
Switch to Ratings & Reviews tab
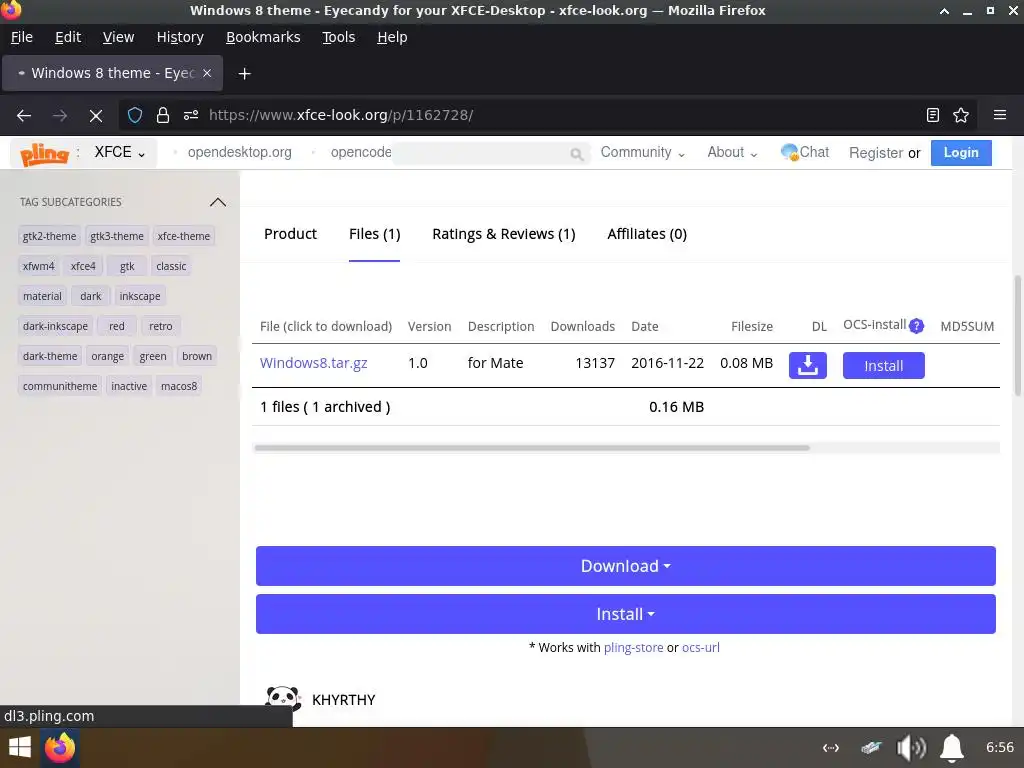tap(504, 234)
